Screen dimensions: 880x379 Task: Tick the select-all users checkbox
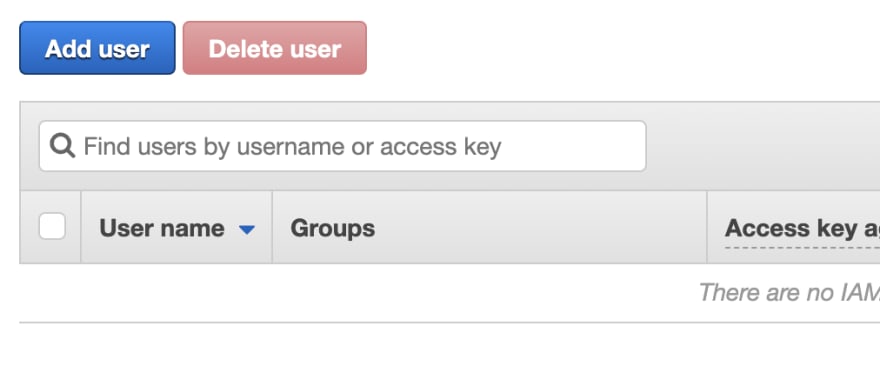pos(52,227)
